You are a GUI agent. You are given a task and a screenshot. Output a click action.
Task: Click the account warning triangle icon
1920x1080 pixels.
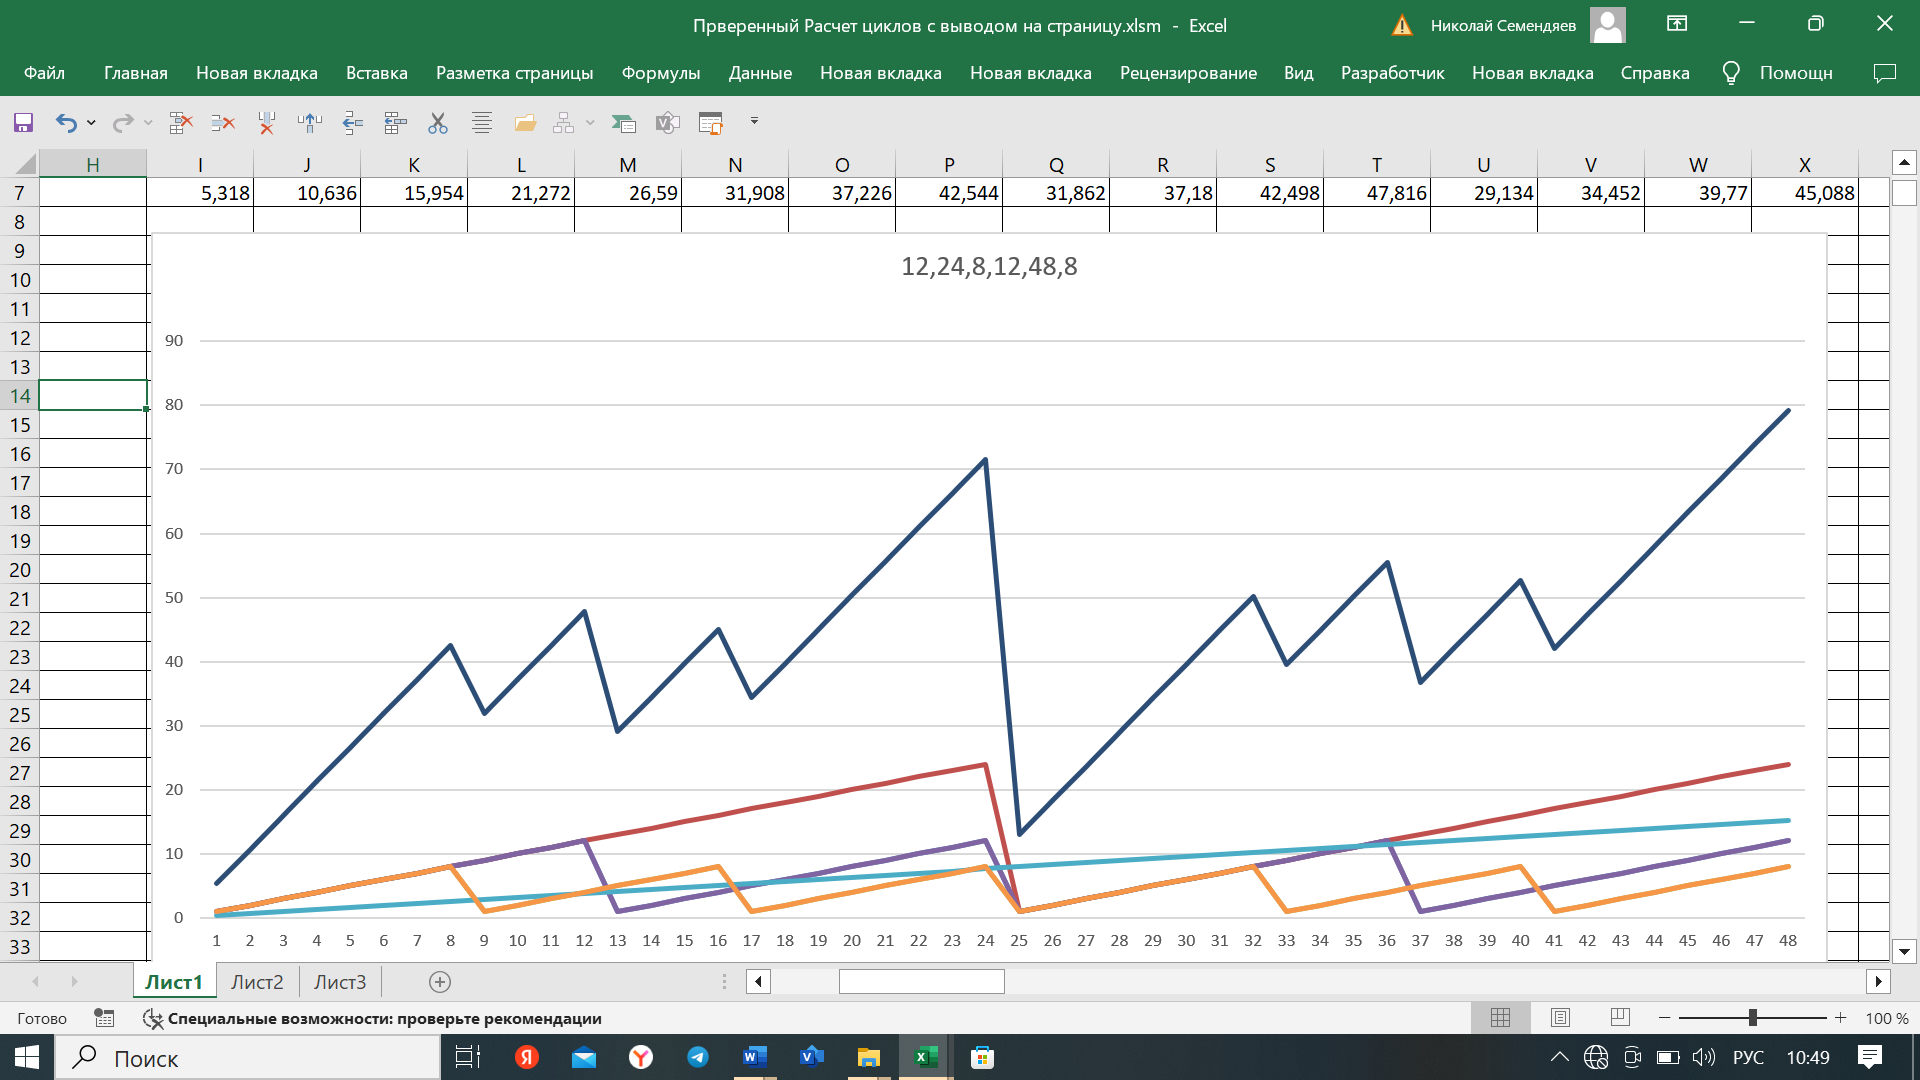click(x=1402, y=26)
